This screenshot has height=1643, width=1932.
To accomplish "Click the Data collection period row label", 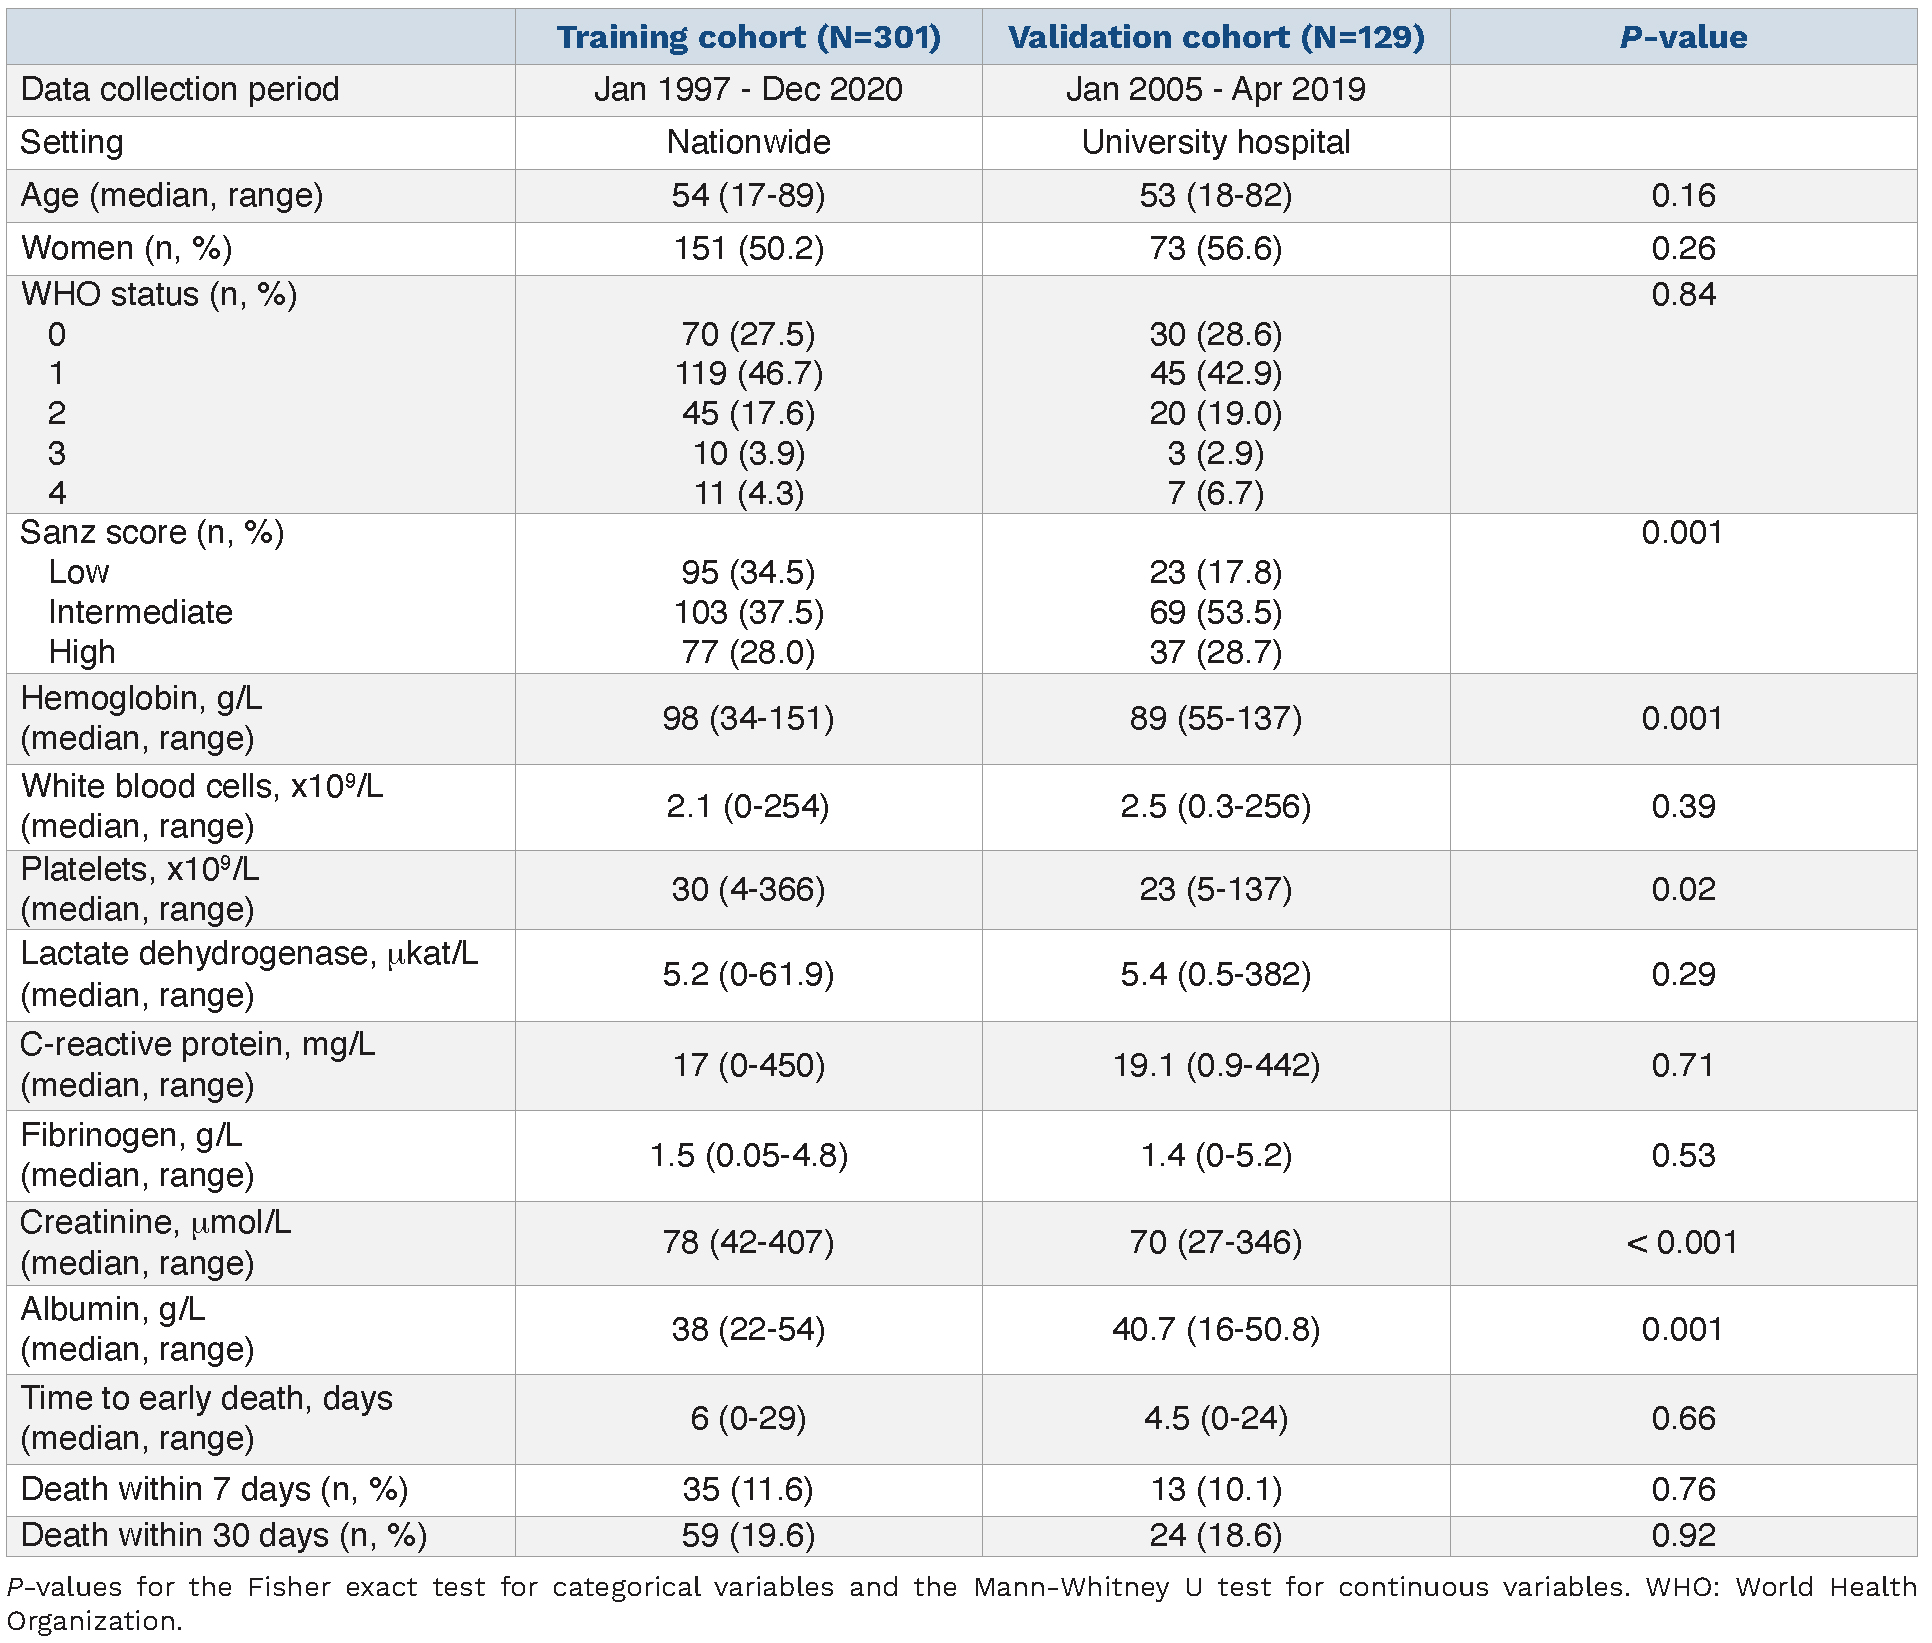I will (x=180, y=89).
